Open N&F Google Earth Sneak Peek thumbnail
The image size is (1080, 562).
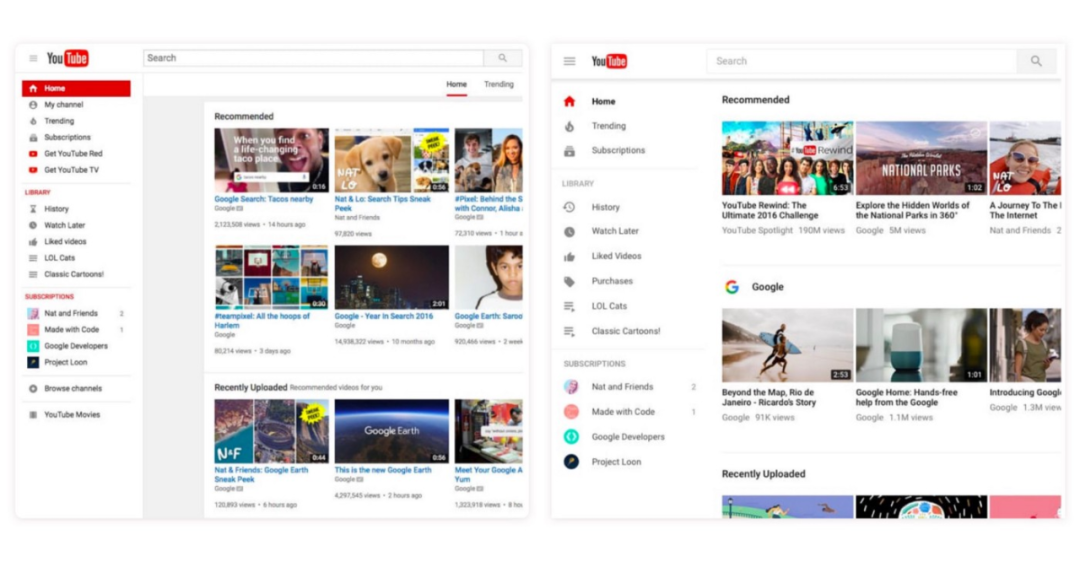271,431
